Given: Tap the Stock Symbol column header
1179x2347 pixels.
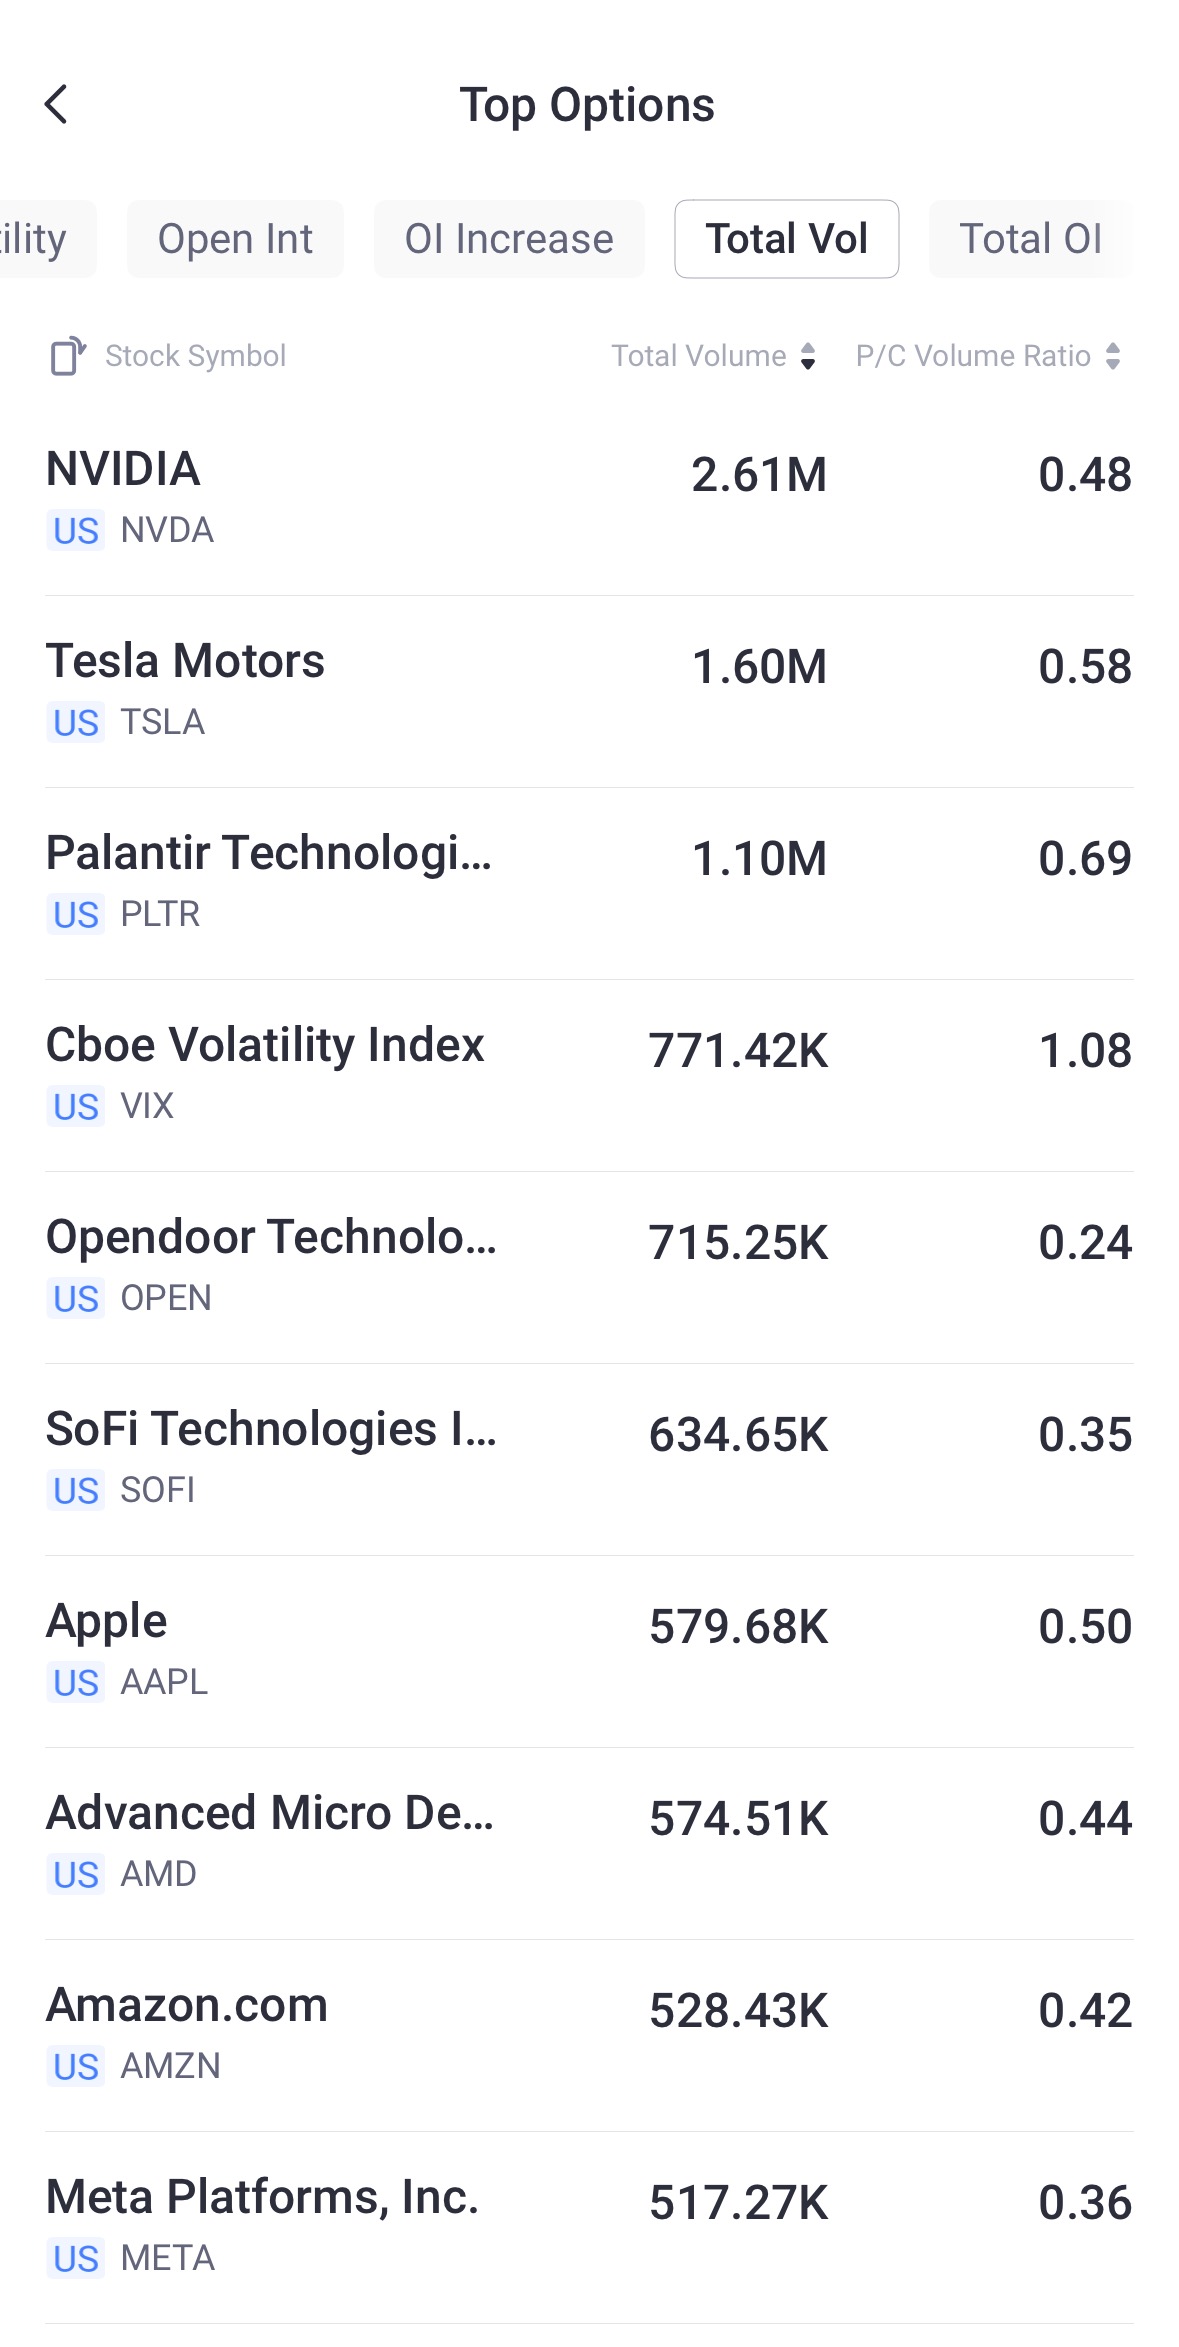Looking at the screenshot, I should click(x=196, y=356).
